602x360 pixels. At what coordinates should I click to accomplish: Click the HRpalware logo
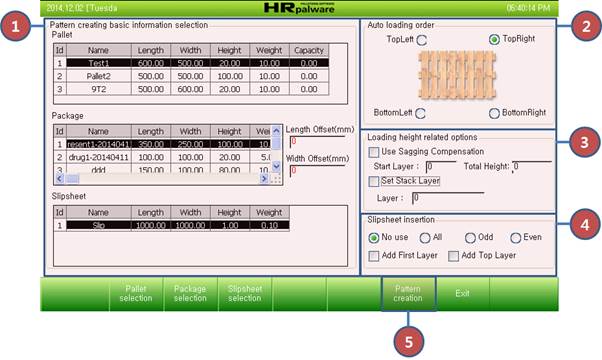coord(299,8)
